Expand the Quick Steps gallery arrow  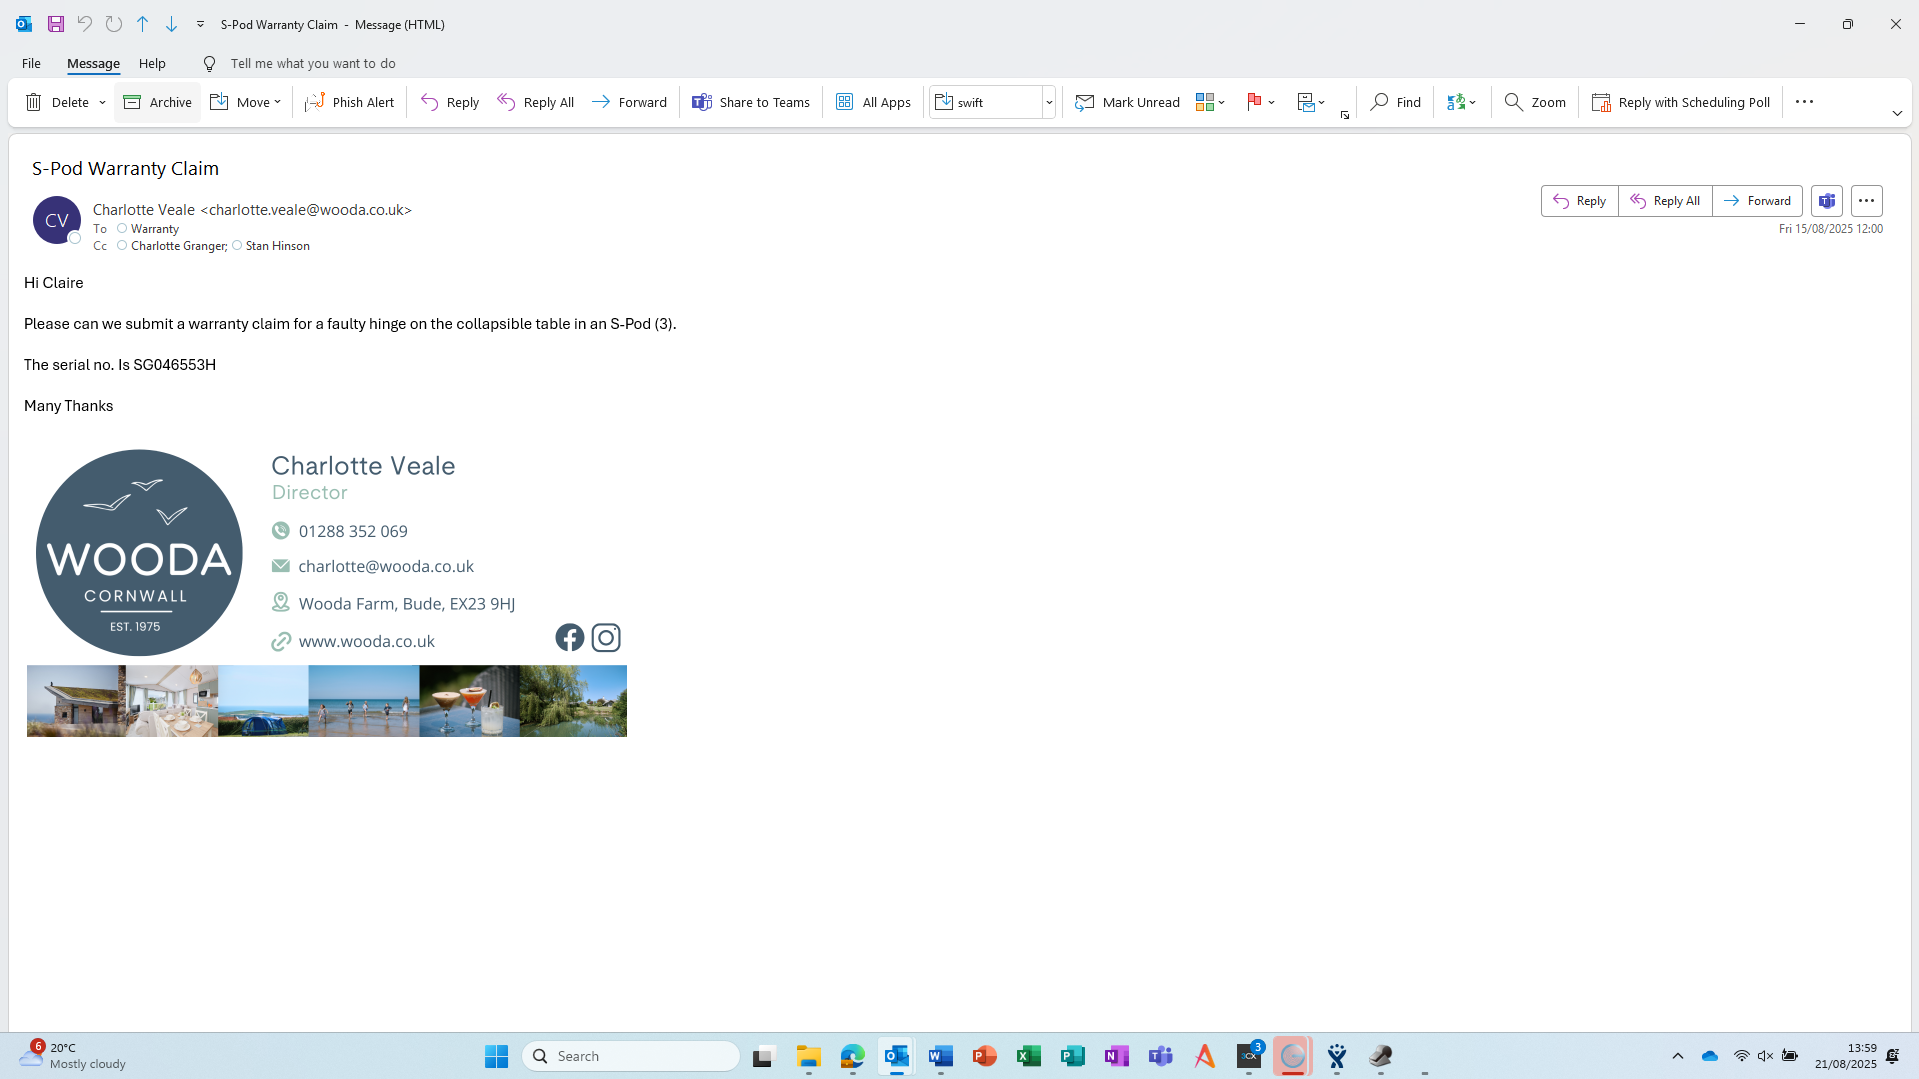tap(1049, 102)
